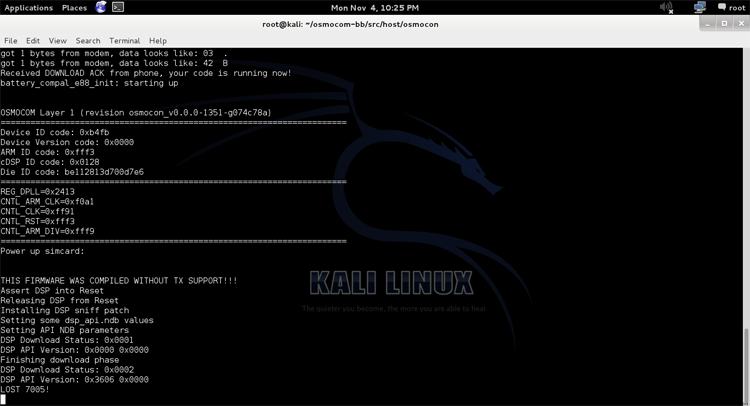
Task: Click 'Releasing DSP from Reset' line
Action: point(59,301)
